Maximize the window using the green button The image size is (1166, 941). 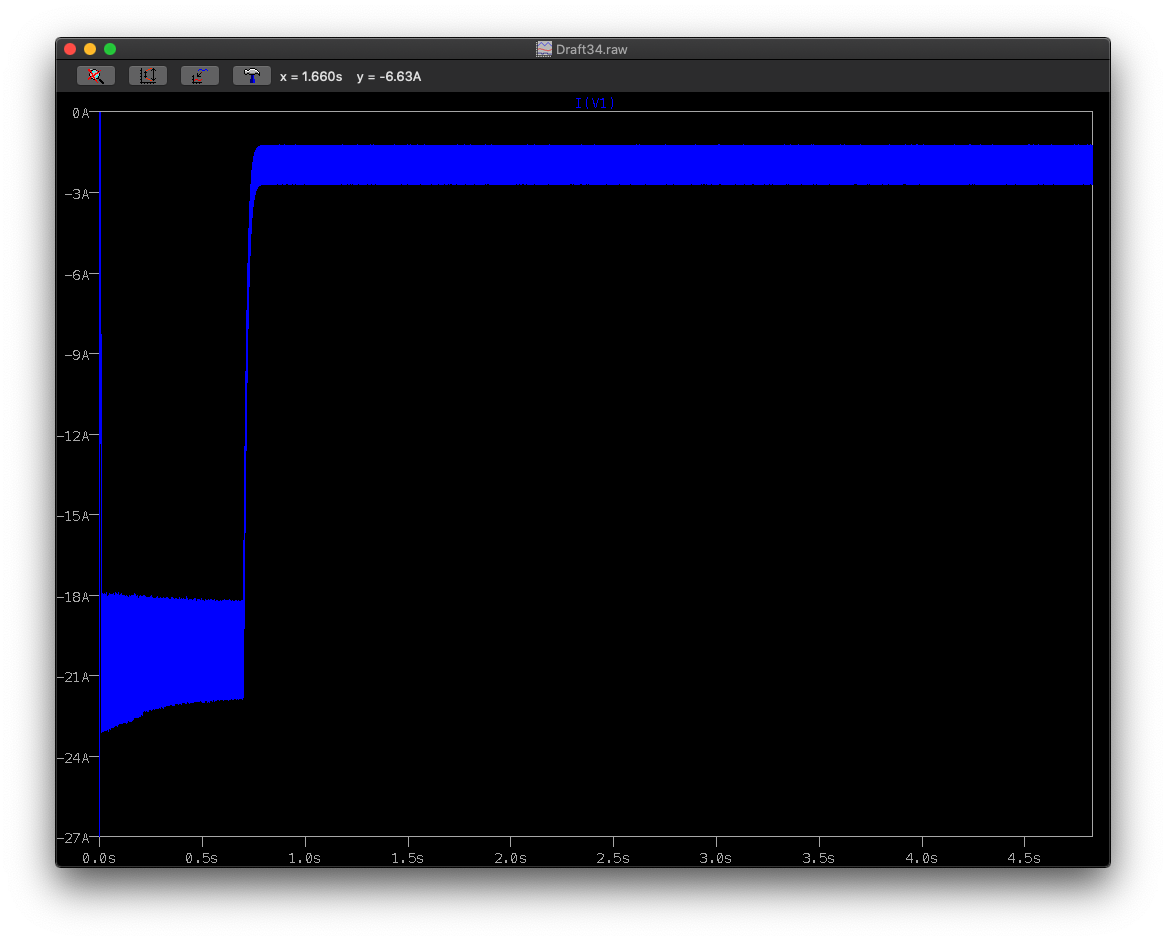pyautogui.click(x=110, y=49)
